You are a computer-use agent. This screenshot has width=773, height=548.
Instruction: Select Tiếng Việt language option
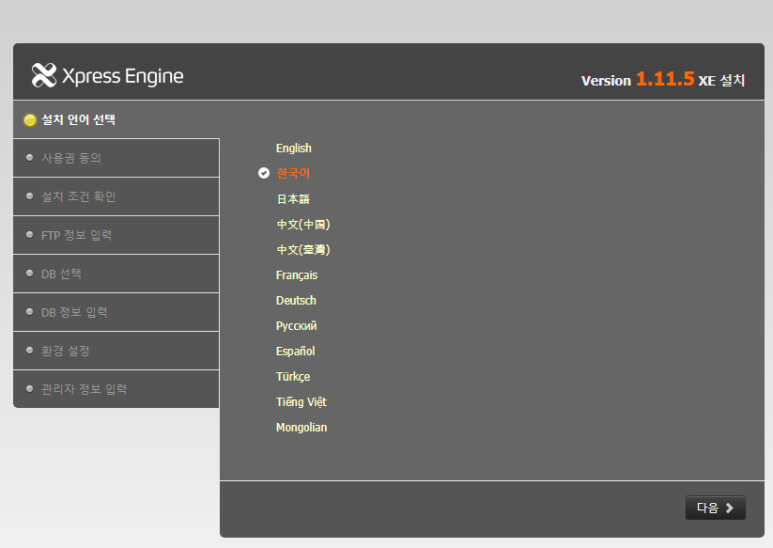tap(301, 402)
